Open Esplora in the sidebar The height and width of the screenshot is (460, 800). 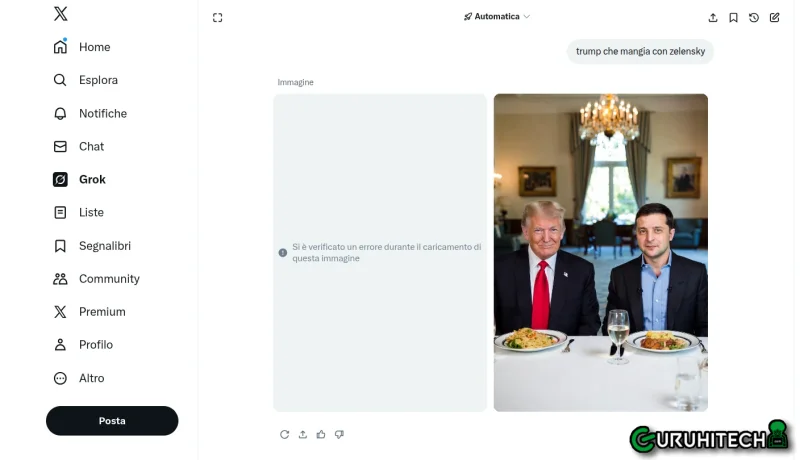pyautogui.click(x=98, y=80)
